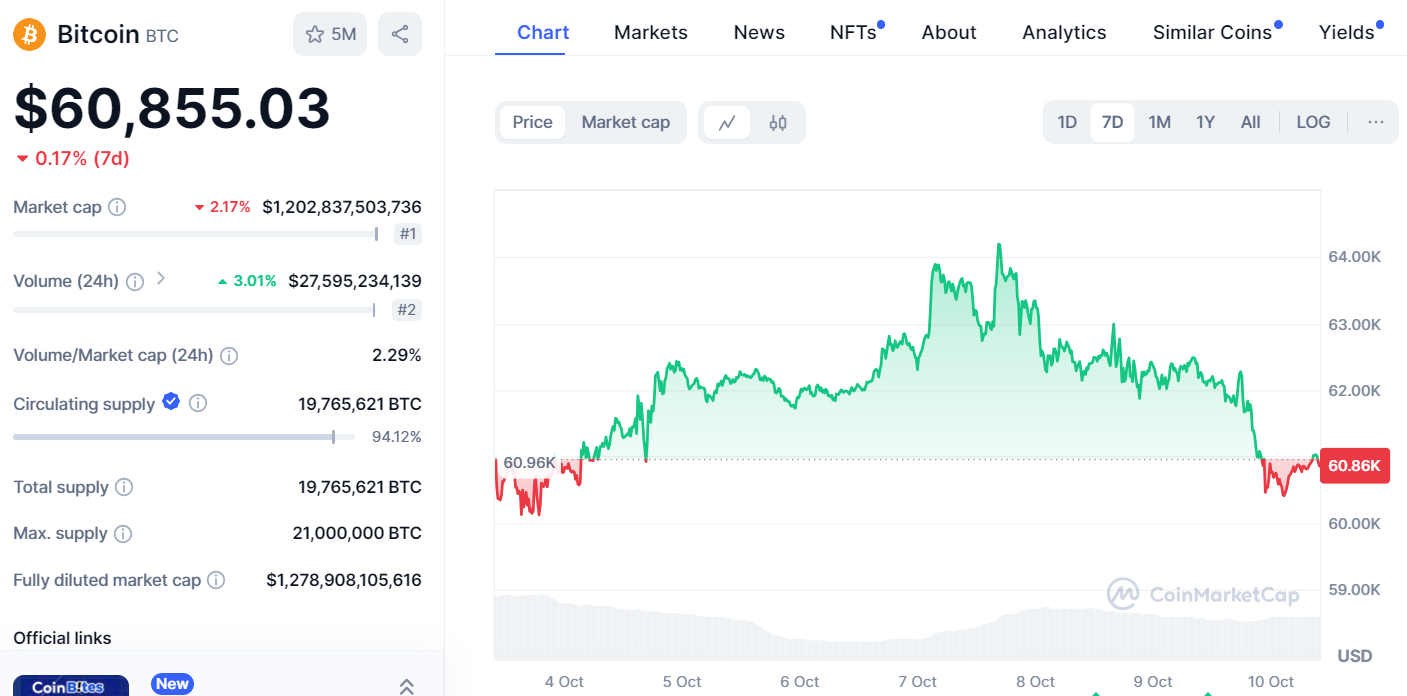Set chart range to All
This screenshot has height=696, width=1407.
1250,122
